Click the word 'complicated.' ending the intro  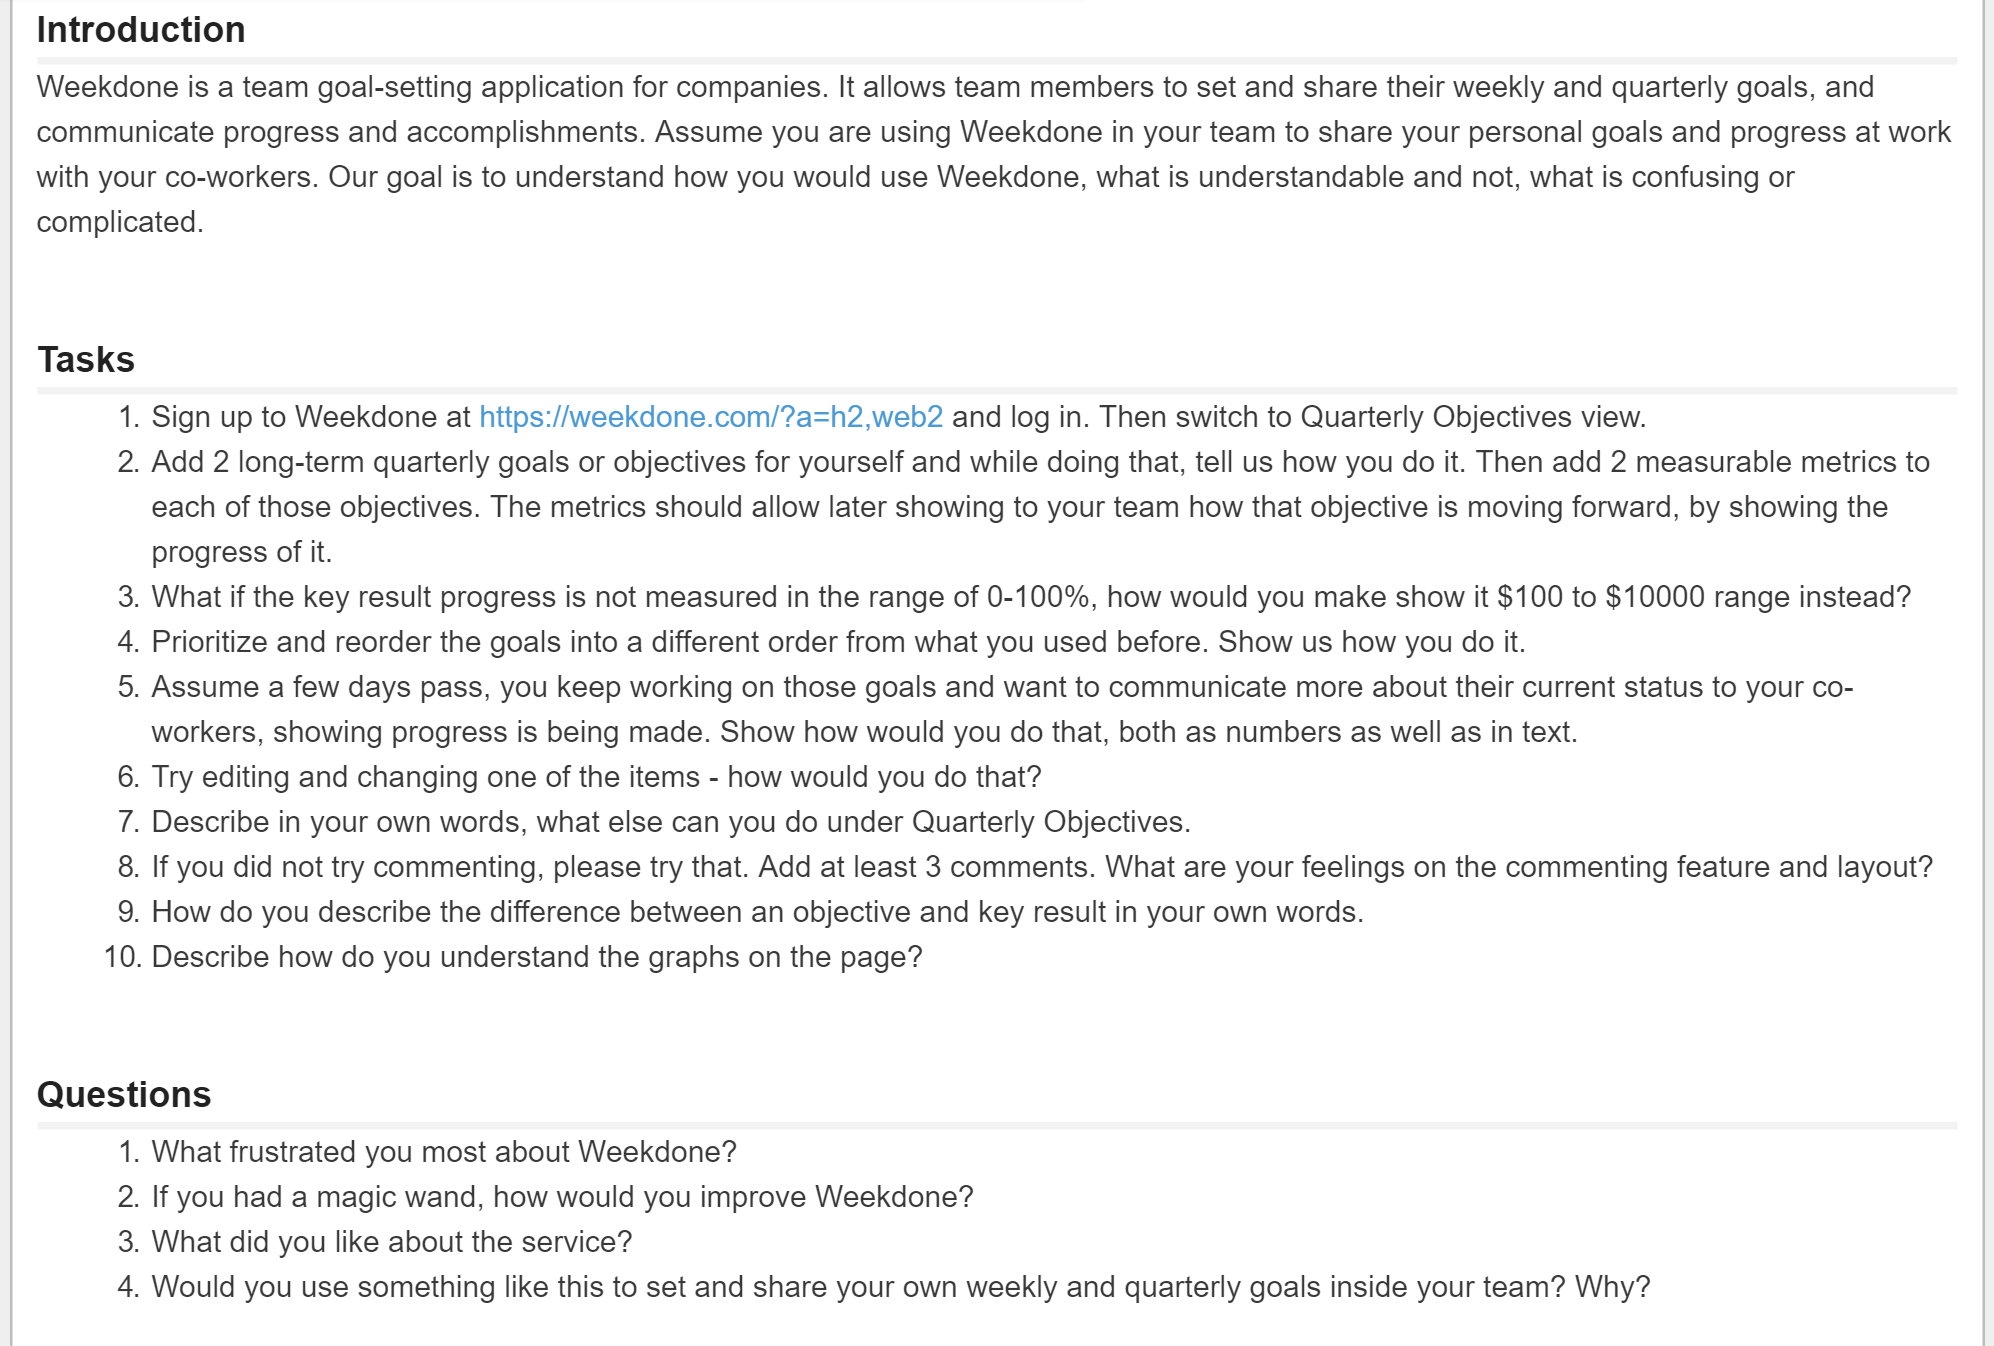(x=120, y=222)
